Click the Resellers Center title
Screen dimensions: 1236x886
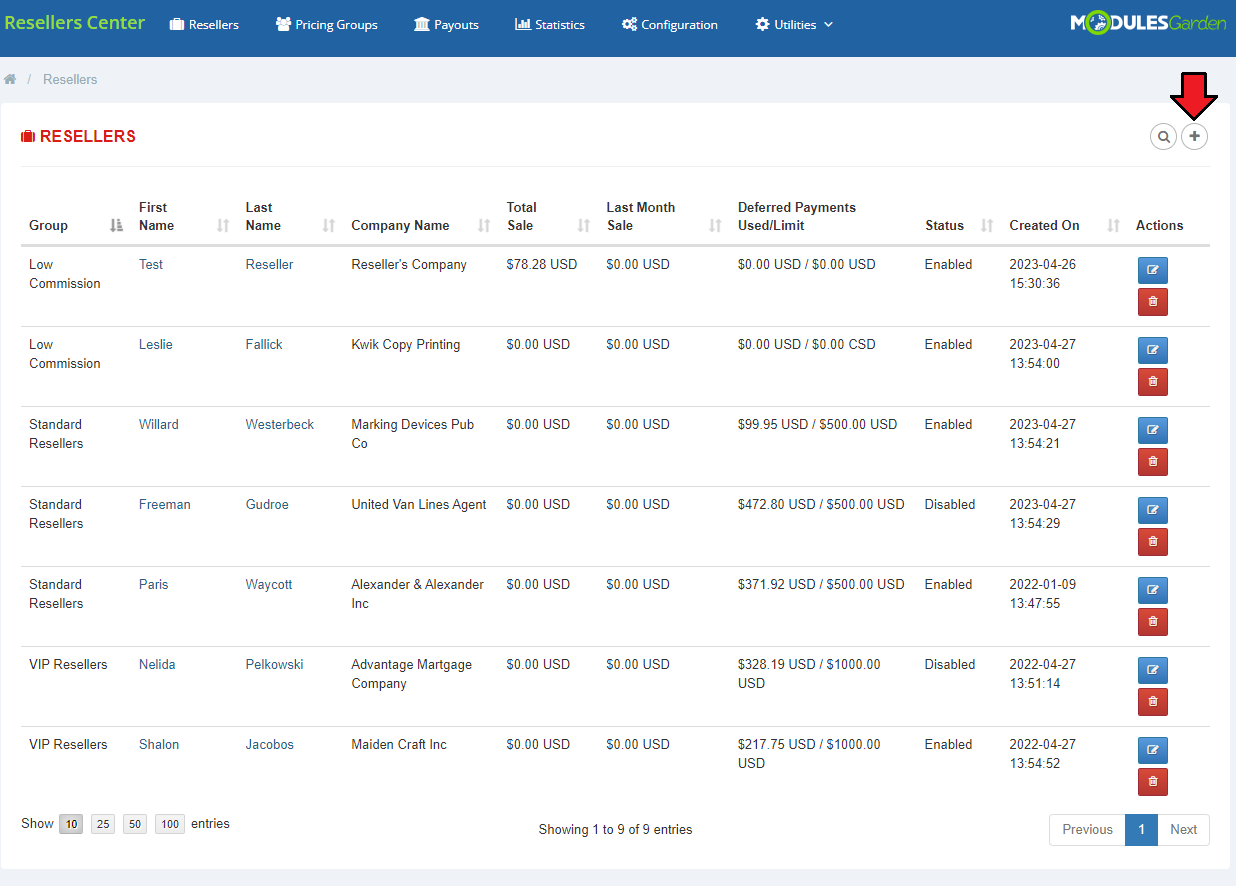coord(75,22)
